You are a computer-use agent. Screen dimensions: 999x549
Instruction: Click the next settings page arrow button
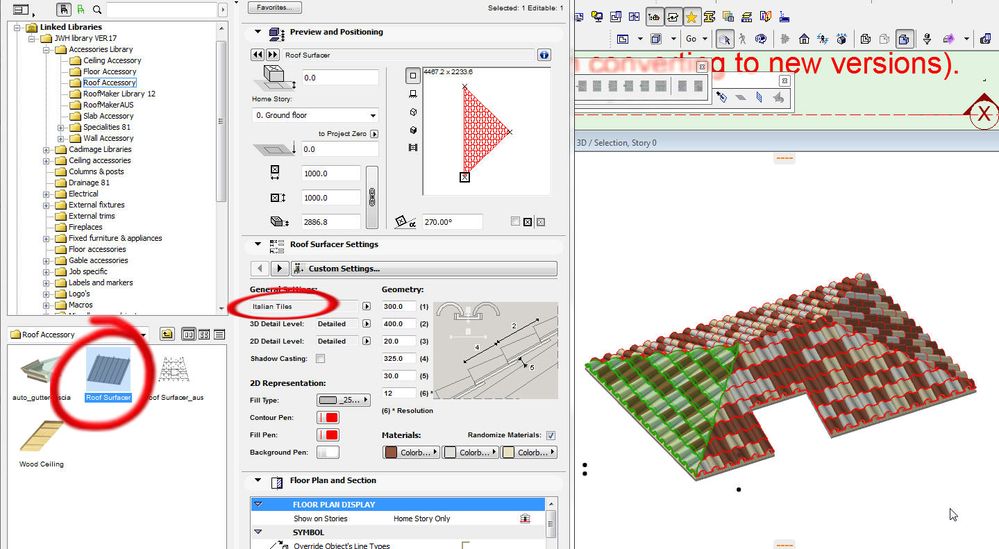click(x=279, y=269)
